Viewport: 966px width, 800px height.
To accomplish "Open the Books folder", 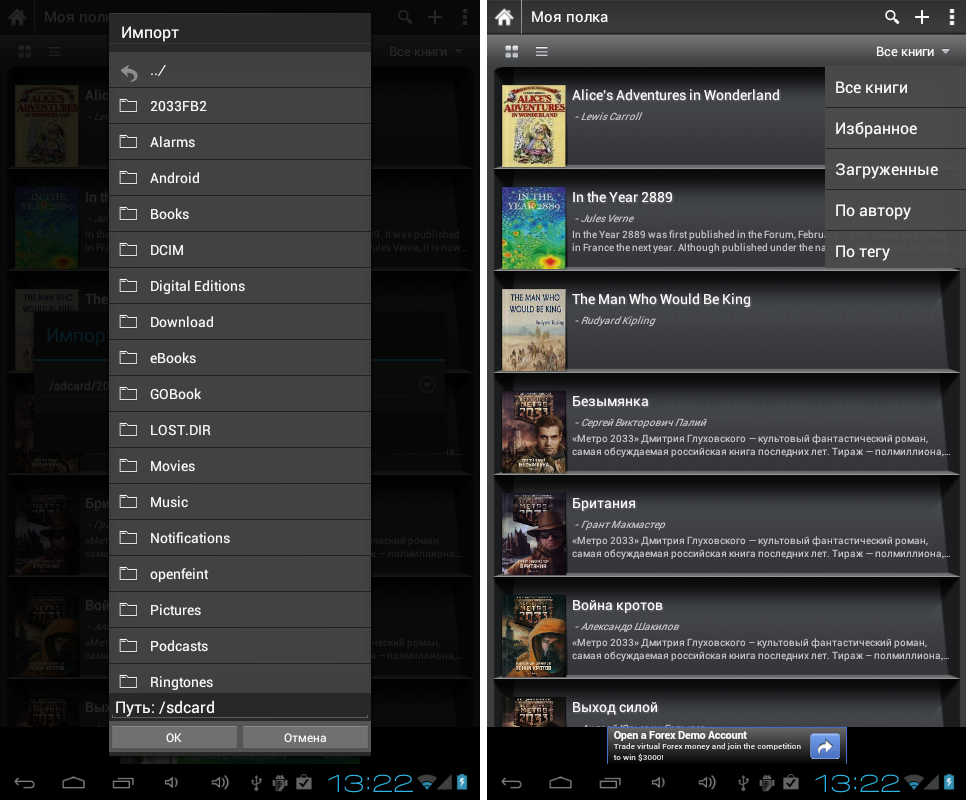I will [x=240, y=214].
